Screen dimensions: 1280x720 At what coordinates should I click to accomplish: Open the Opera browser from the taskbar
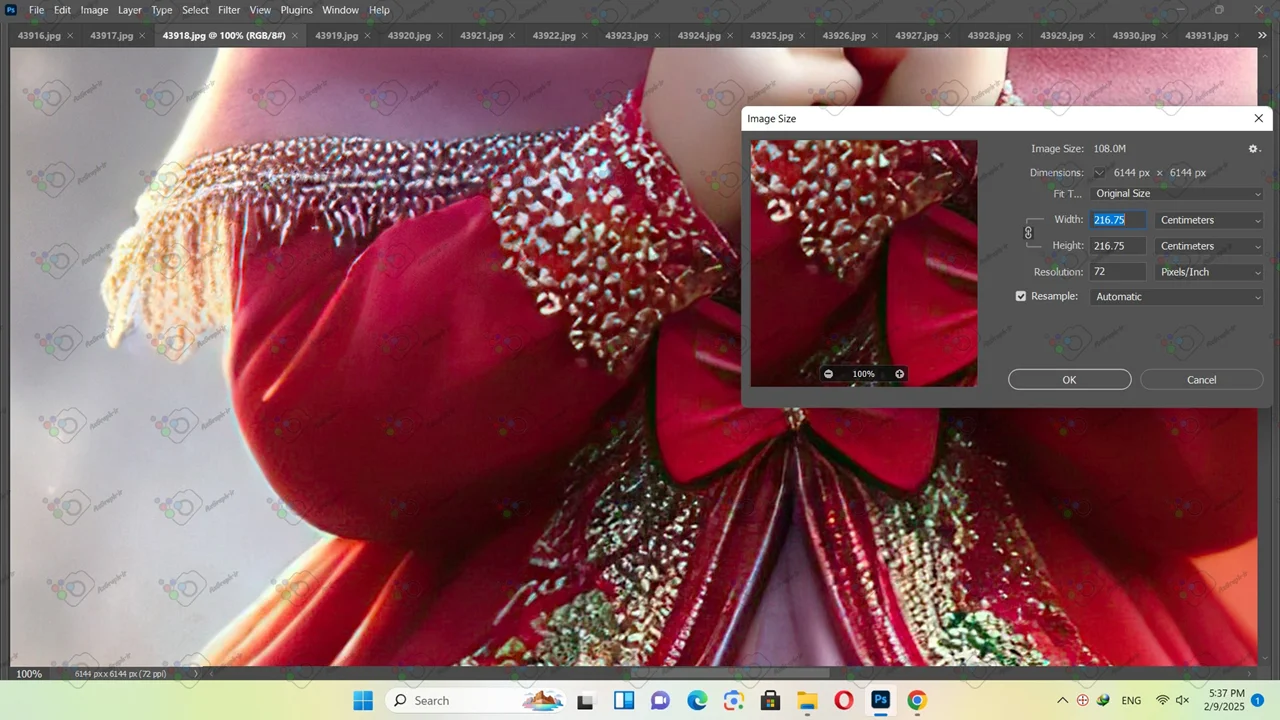coord(843,700)
